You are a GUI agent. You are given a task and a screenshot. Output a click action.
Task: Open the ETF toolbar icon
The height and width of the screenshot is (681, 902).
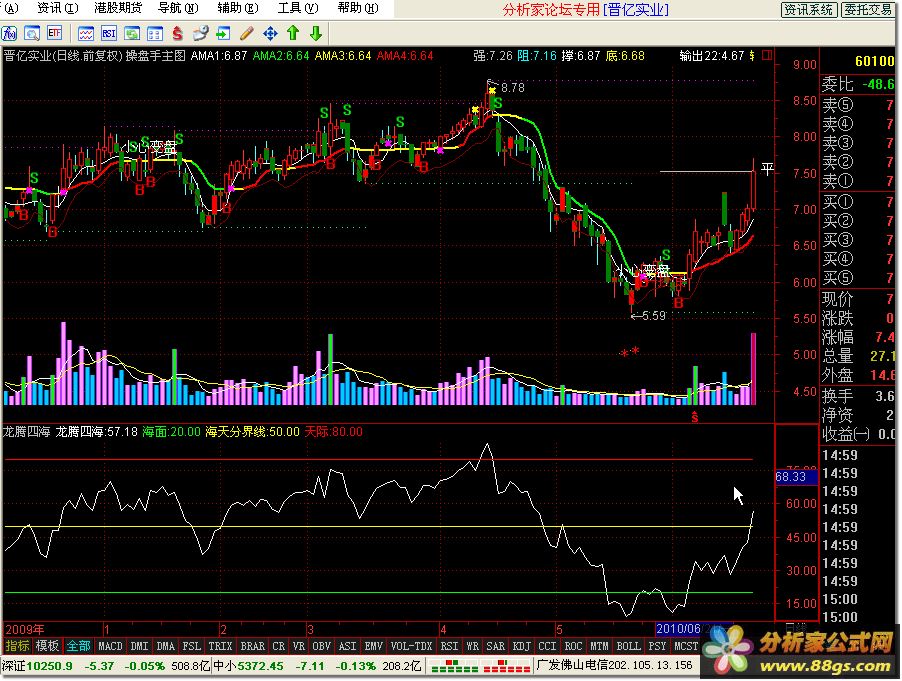click(x=55, y=34)
